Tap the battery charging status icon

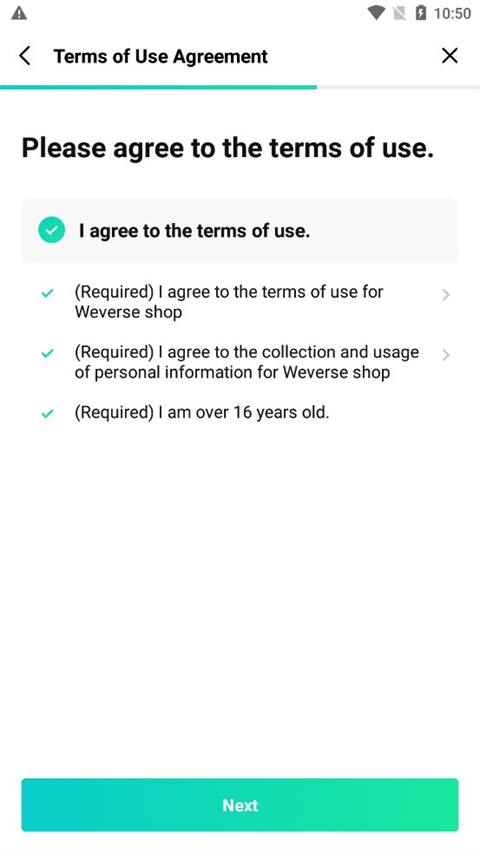click(421, 13)
